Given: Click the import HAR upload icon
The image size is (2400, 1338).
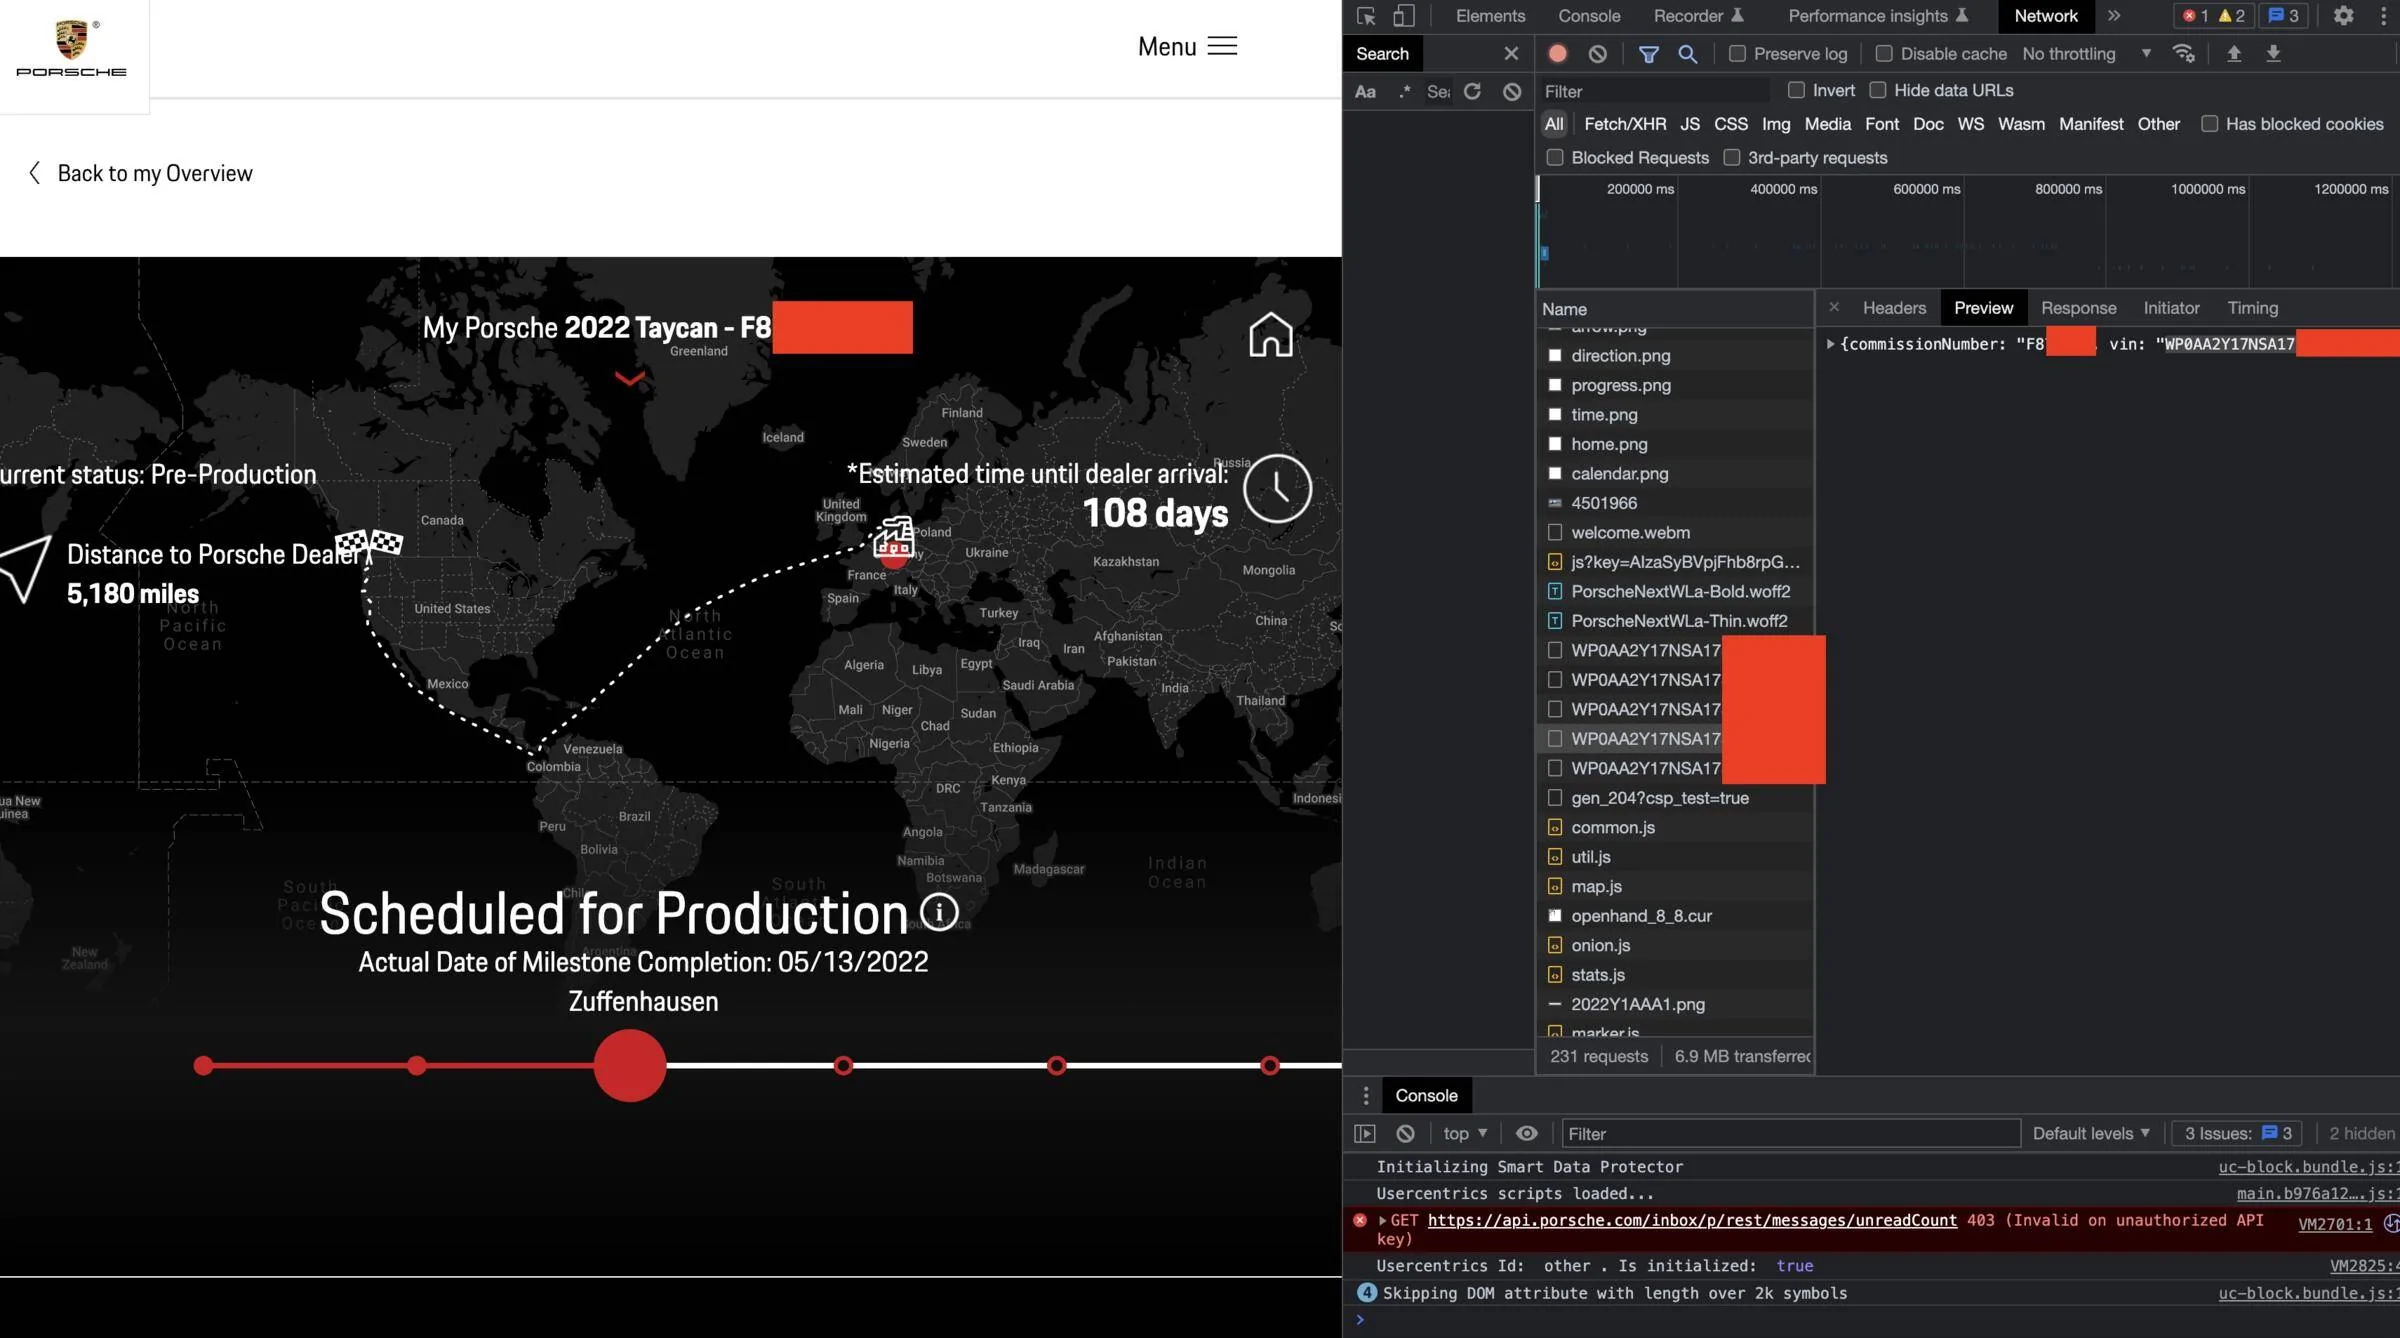Looking at the screenshot, I should (2233, 54).
